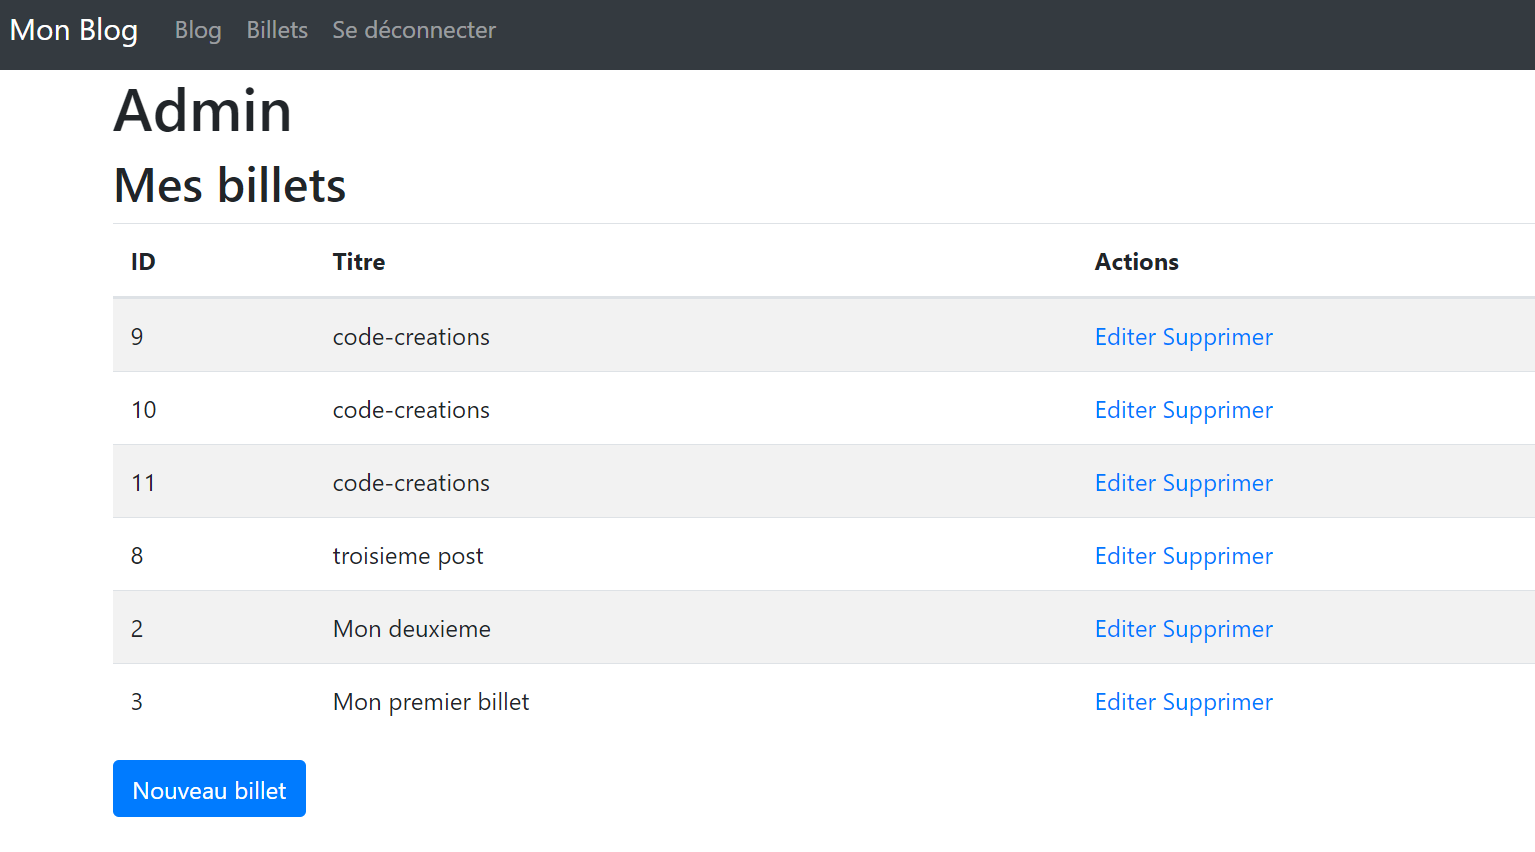Click the Nouveau billet button
The image size is (1535, 852).
[x=209, y=789]
